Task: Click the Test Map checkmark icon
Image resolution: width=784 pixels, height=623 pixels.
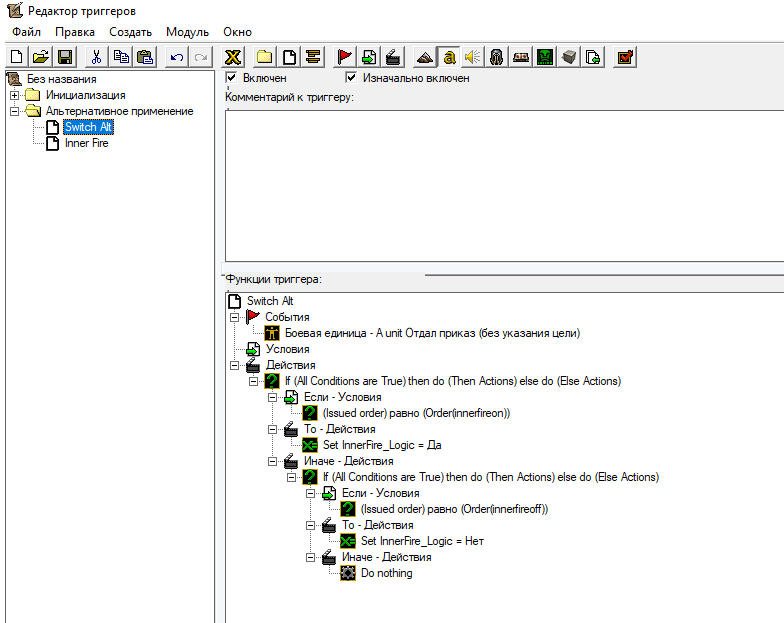Action: (625, 57)
